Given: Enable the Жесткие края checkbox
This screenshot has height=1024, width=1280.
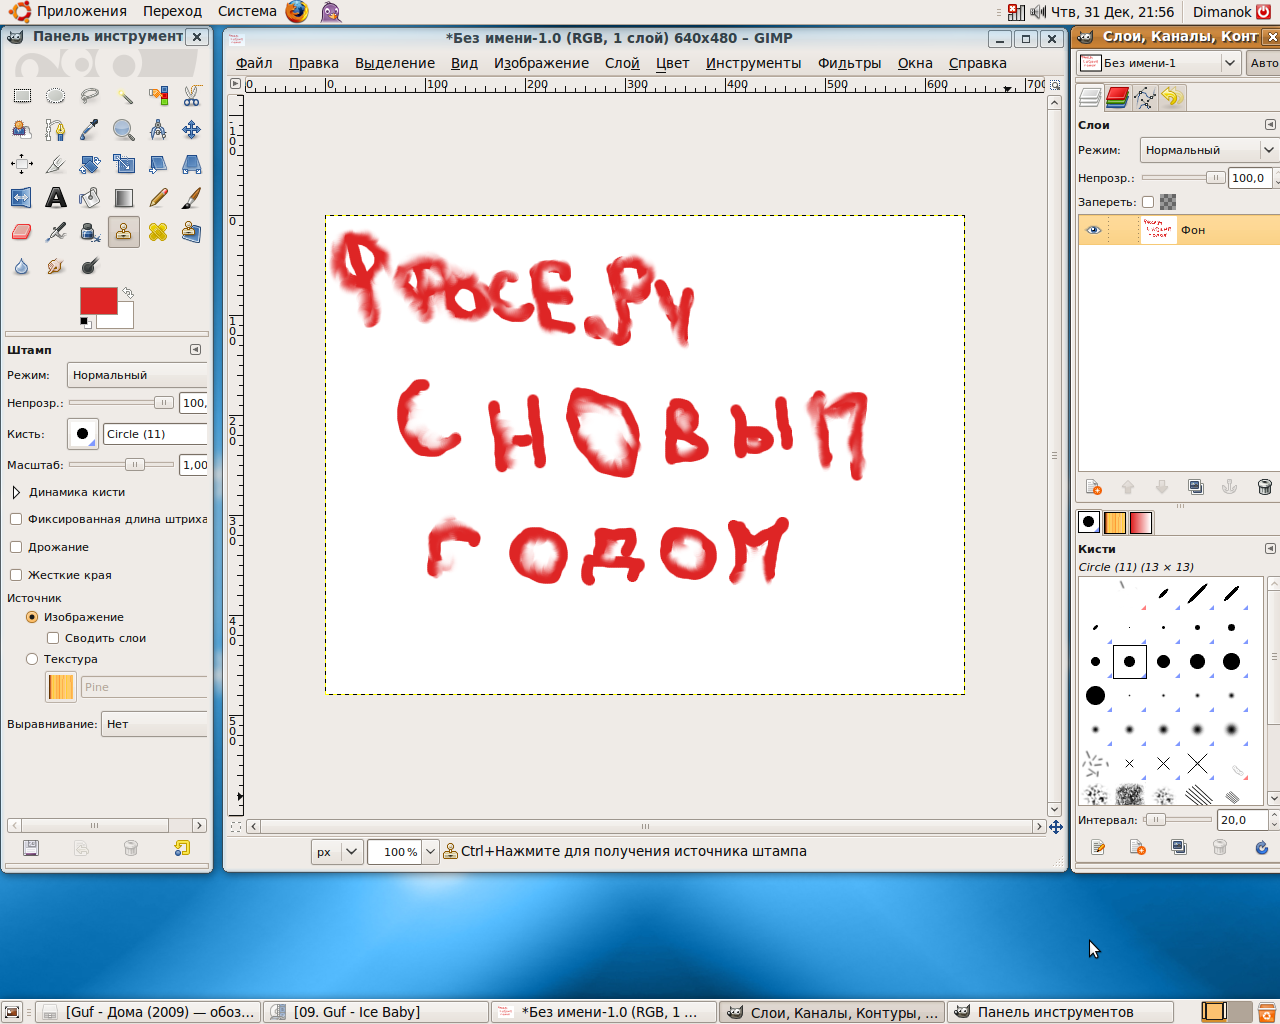Looking at the screenshot, I should [16, 575].
